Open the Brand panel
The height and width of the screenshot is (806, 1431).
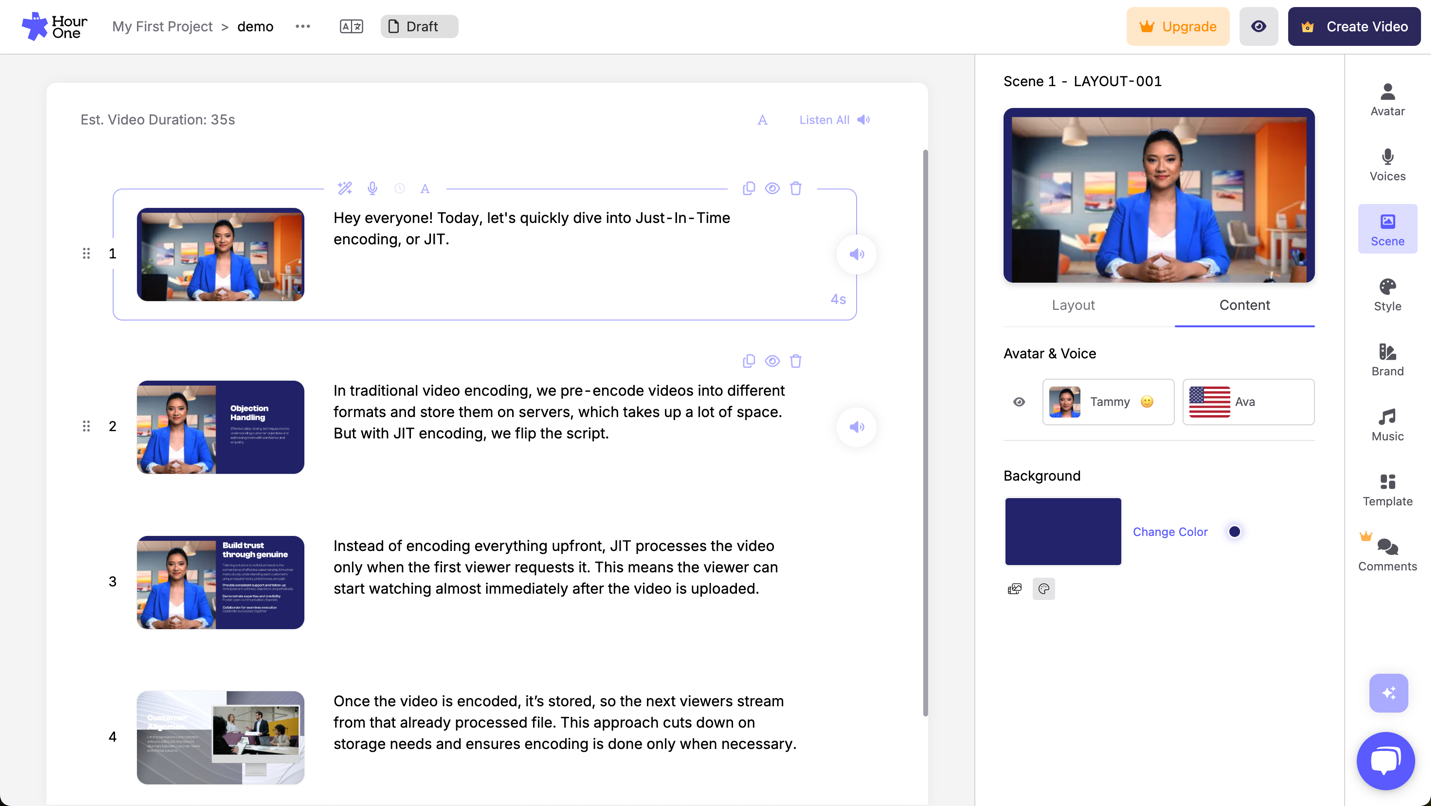coord(1387,359)
